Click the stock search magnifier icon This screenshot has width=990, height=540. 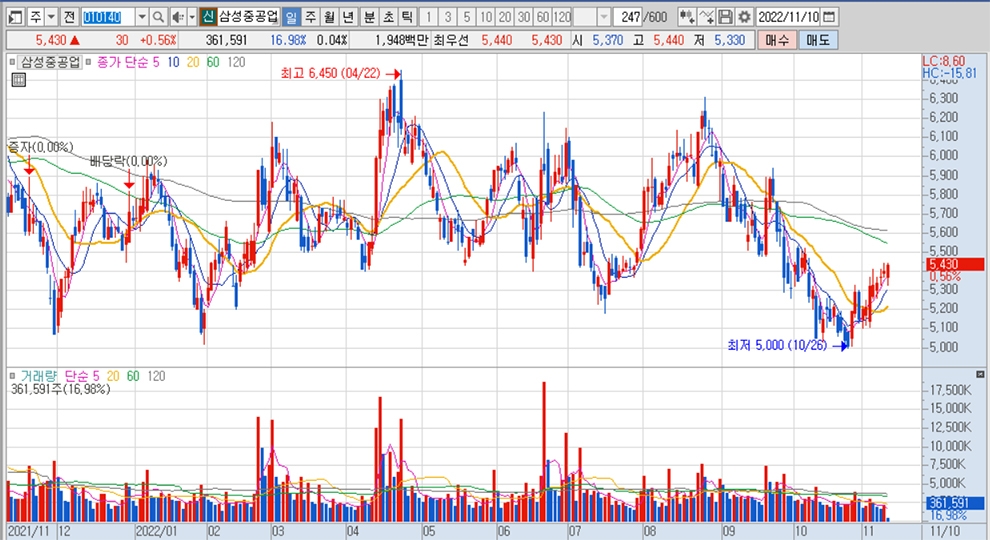point(158,17)
